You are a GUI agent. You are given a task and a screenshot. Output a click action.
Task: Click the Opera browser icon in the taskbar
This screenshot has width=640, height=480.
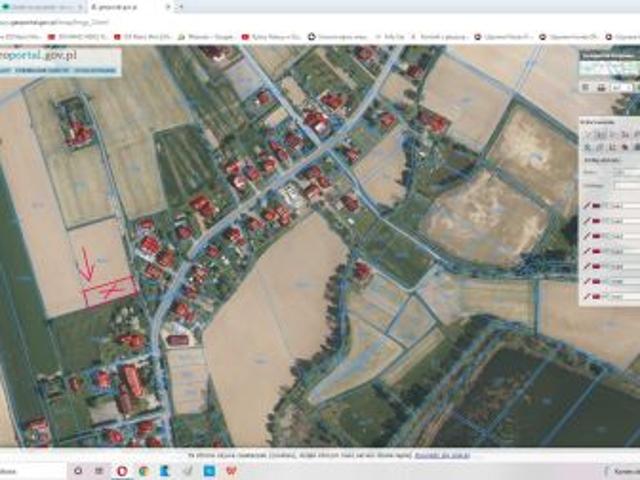pos(122,469)
